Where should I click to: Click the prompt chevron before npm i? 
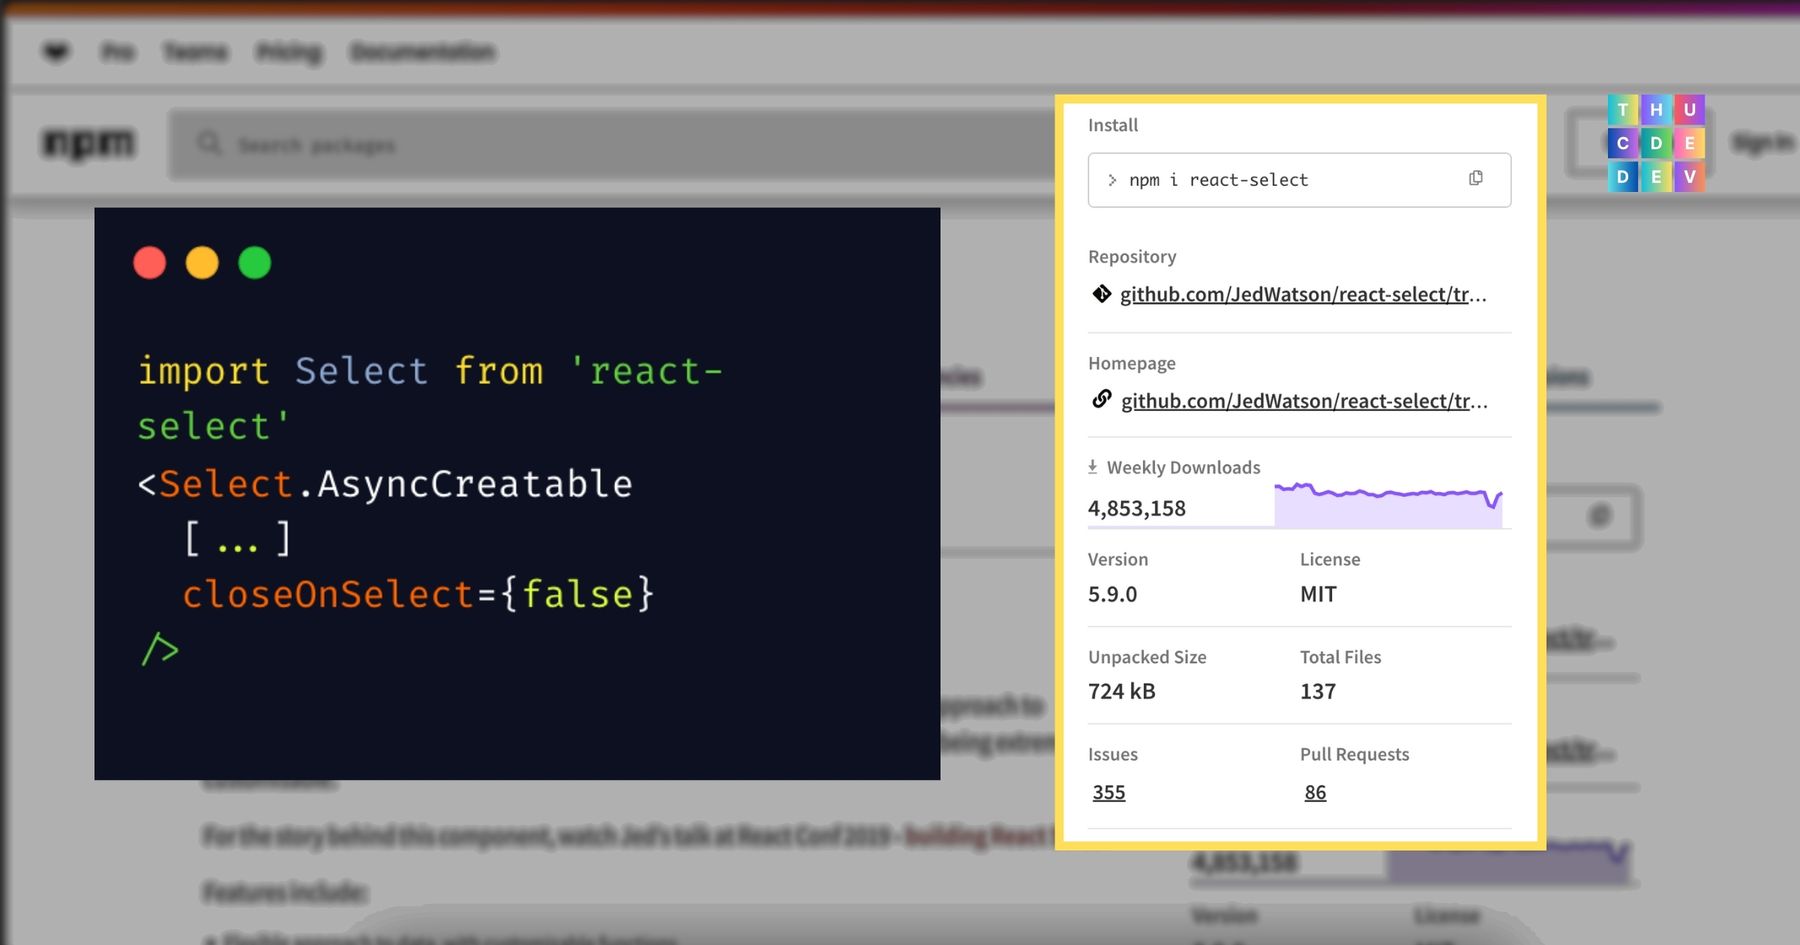(x=1112, y=180)
